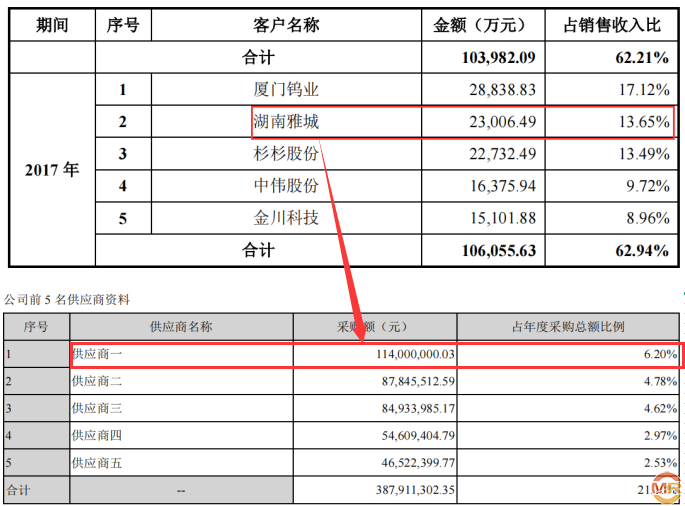This screenshot has width=685, height=506.
Task: Click the upper table's 序号 header
Action: coord(123,25)
